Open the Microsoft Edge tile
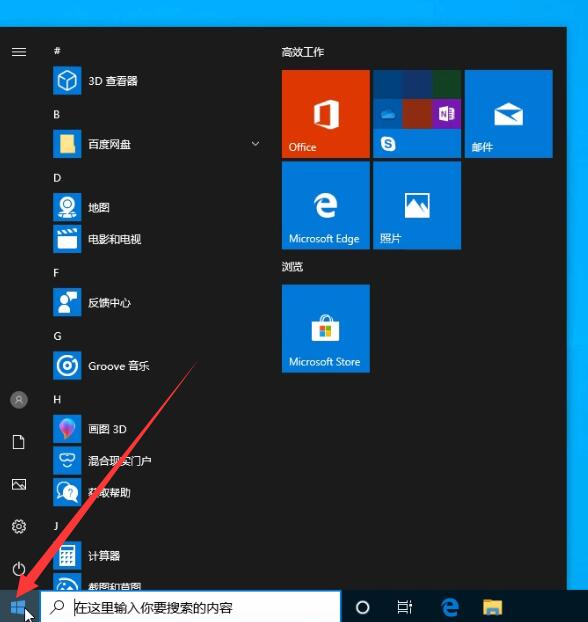Image resolution: width=588 pixels, height=622 pixels. coord(326,205)
